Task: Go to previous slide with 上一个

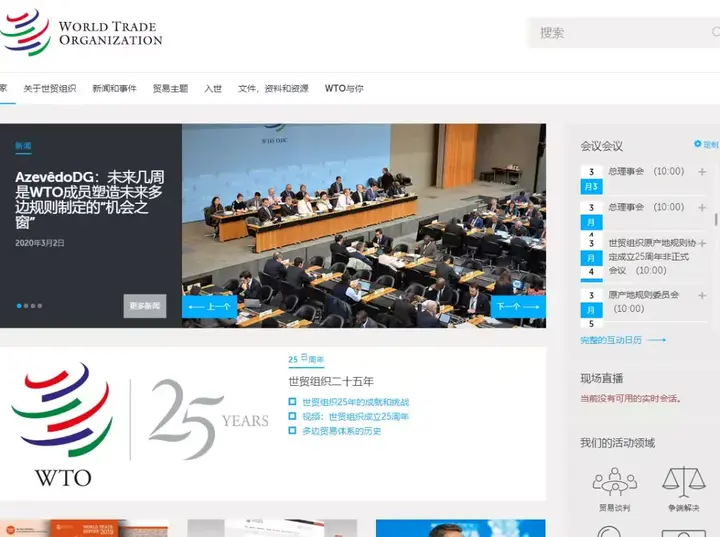Action: click(209, 306)
